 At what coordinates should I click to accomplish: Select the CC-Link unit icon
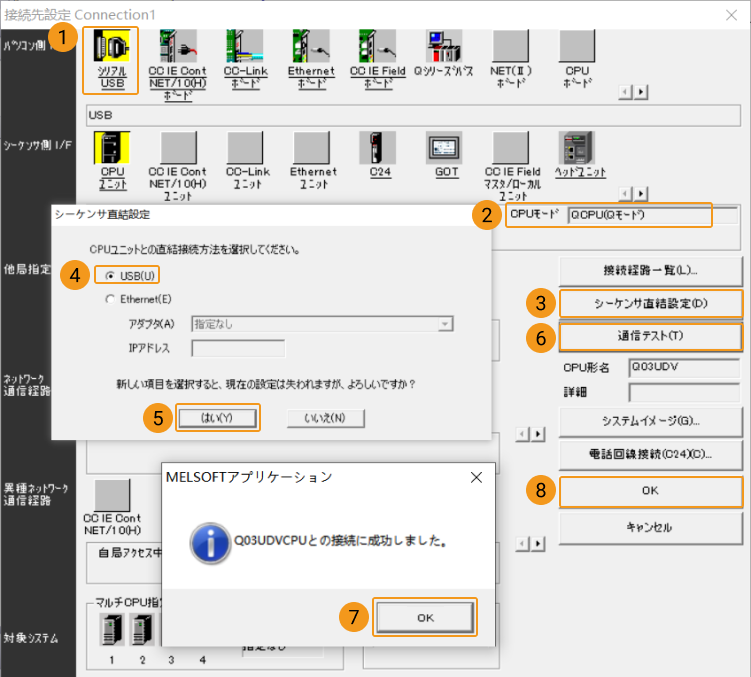245,148
